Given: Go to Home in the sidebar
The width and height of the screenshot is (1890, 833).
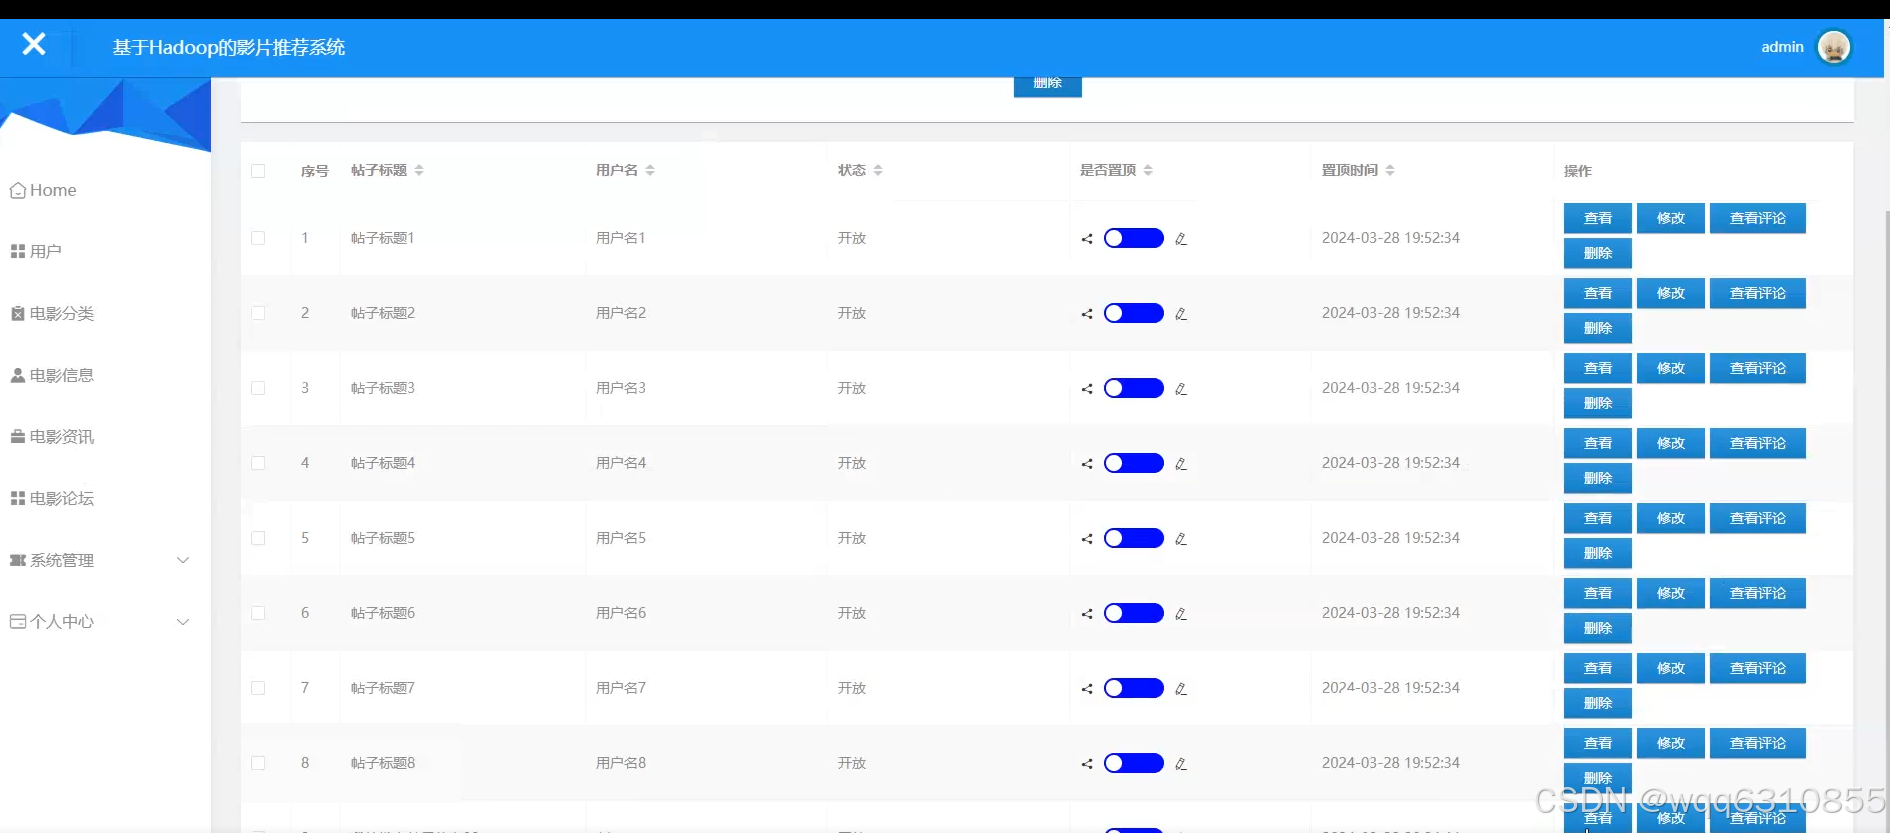Looking at the screenshot, I should pos(43,190).
